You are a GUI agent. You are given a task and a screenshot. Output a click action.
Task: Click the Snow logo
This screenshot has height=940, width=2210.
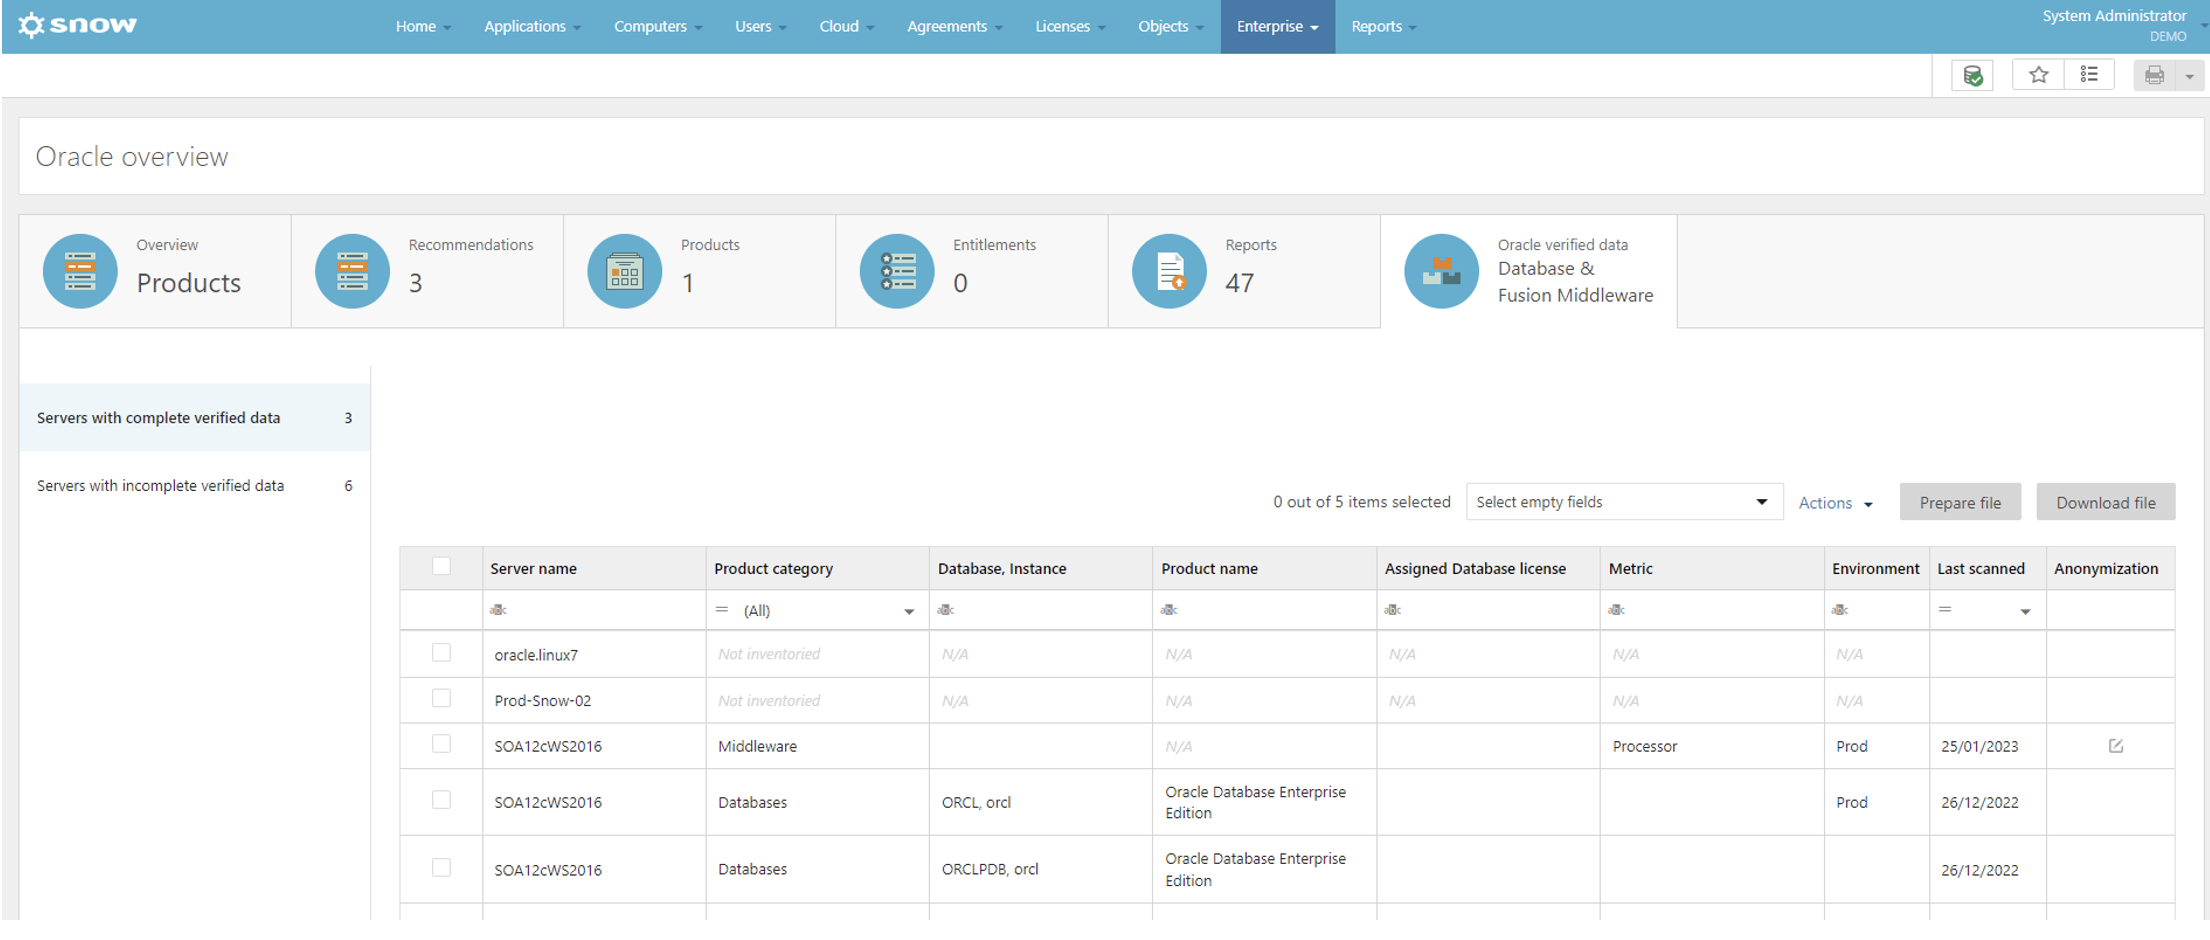coord(77,25)
